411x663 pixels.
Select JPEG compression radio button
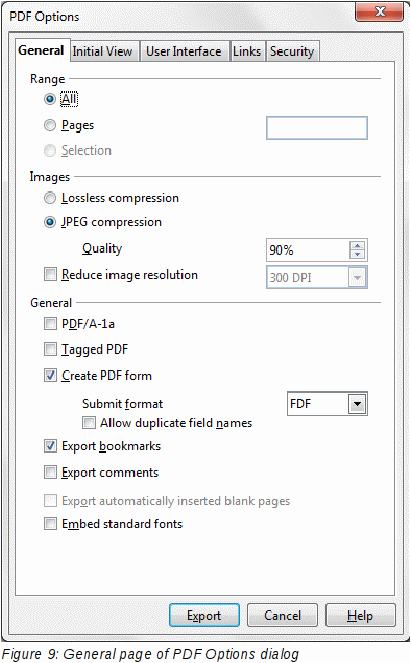pos(50,222)
